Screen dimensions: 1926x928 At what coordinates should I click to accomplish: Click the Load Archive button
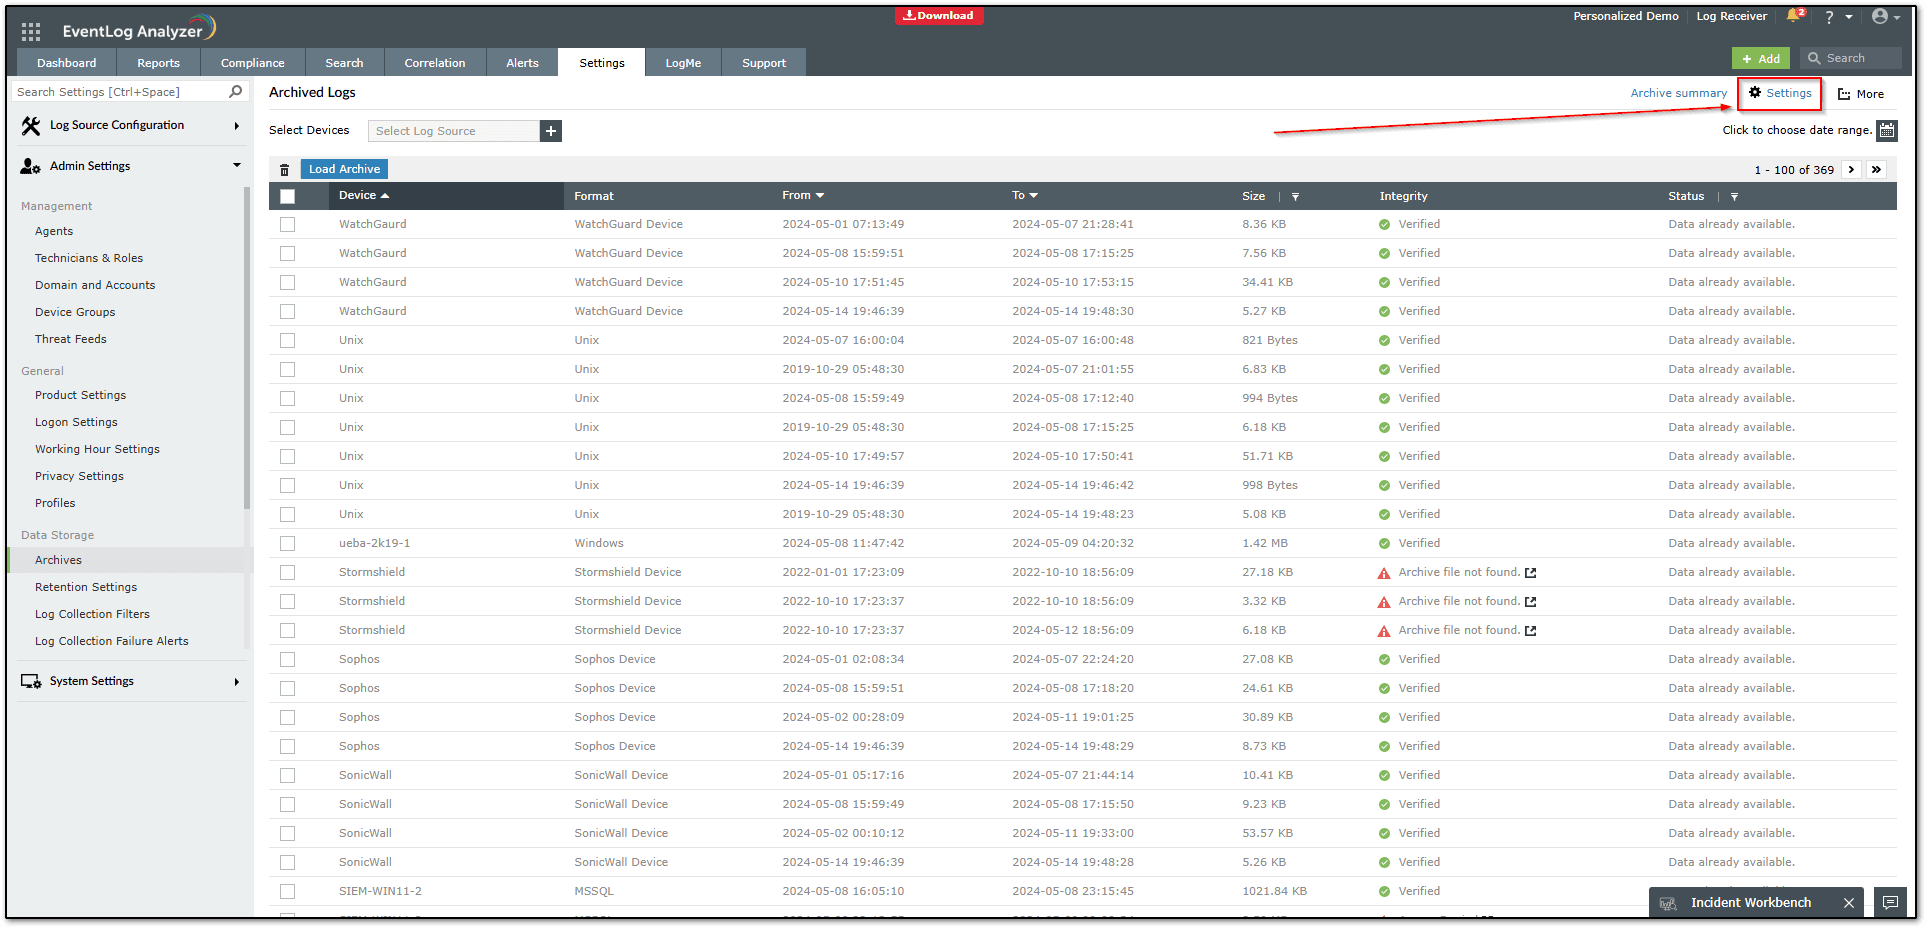[x=344, y=169]
